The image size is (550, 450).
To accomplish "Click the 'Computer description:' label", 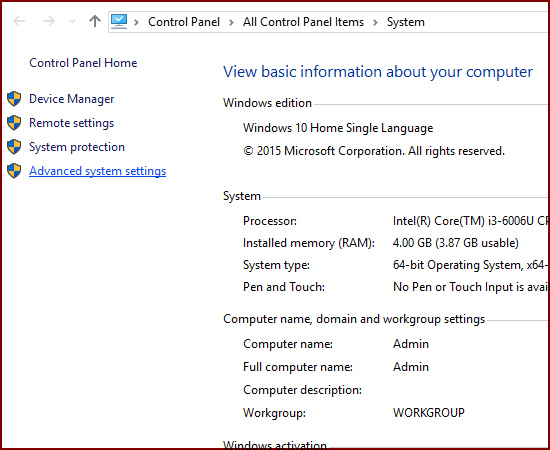I will tap(302, 390).
